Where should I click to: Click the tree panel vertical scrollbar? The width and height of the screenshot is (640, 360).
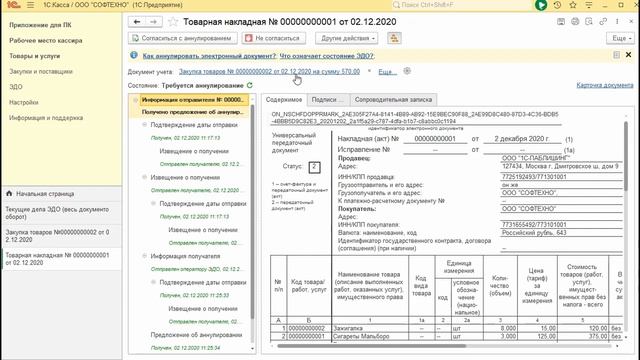tap(253, 212)
